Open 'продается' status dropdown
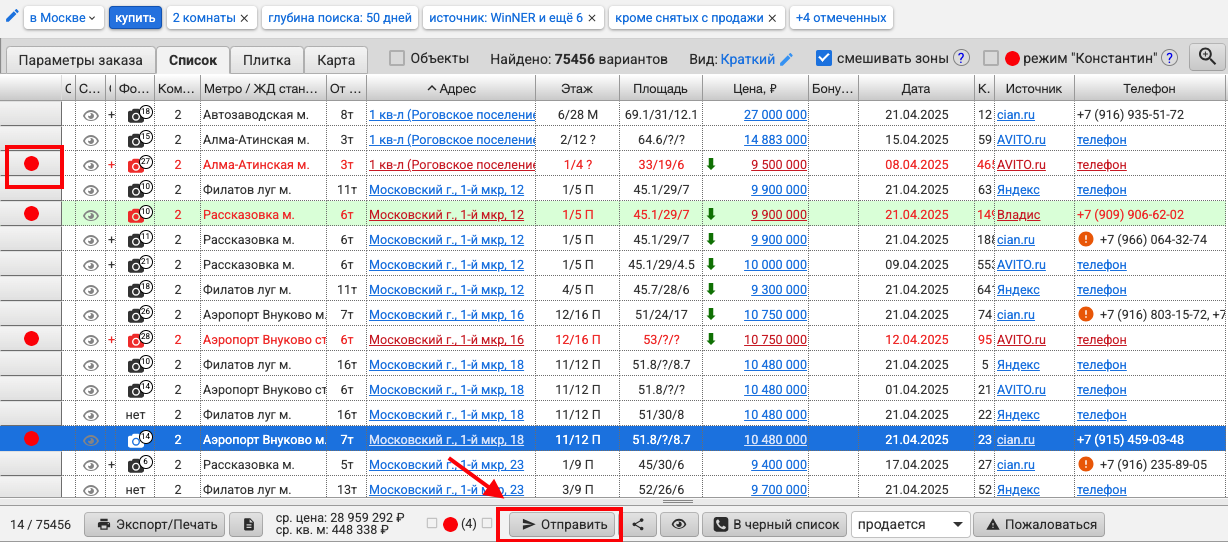This screenshot has height=542, width=1228. [x=910, y=524]
